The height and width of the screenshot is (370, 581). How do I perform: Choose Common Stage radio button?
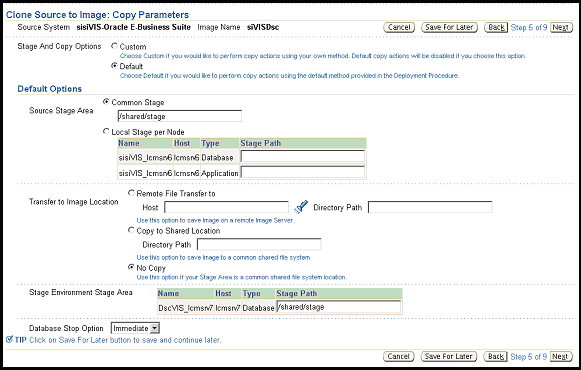pos(106,101)
